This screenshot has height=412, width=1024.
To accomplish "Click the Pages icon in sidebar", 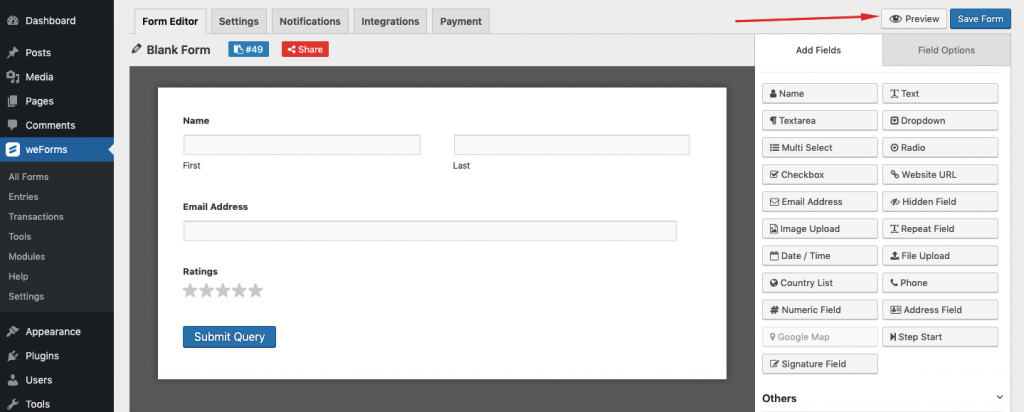I will click(x=12, y=101).
